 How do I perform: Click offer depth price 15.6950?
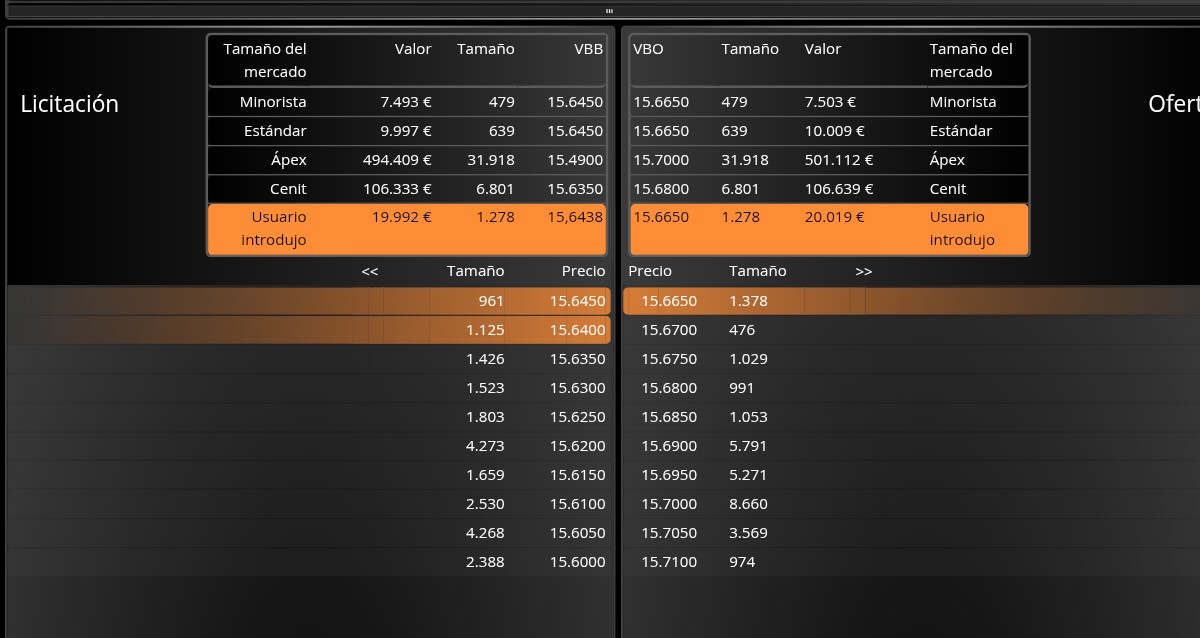(x=669, y=475)
